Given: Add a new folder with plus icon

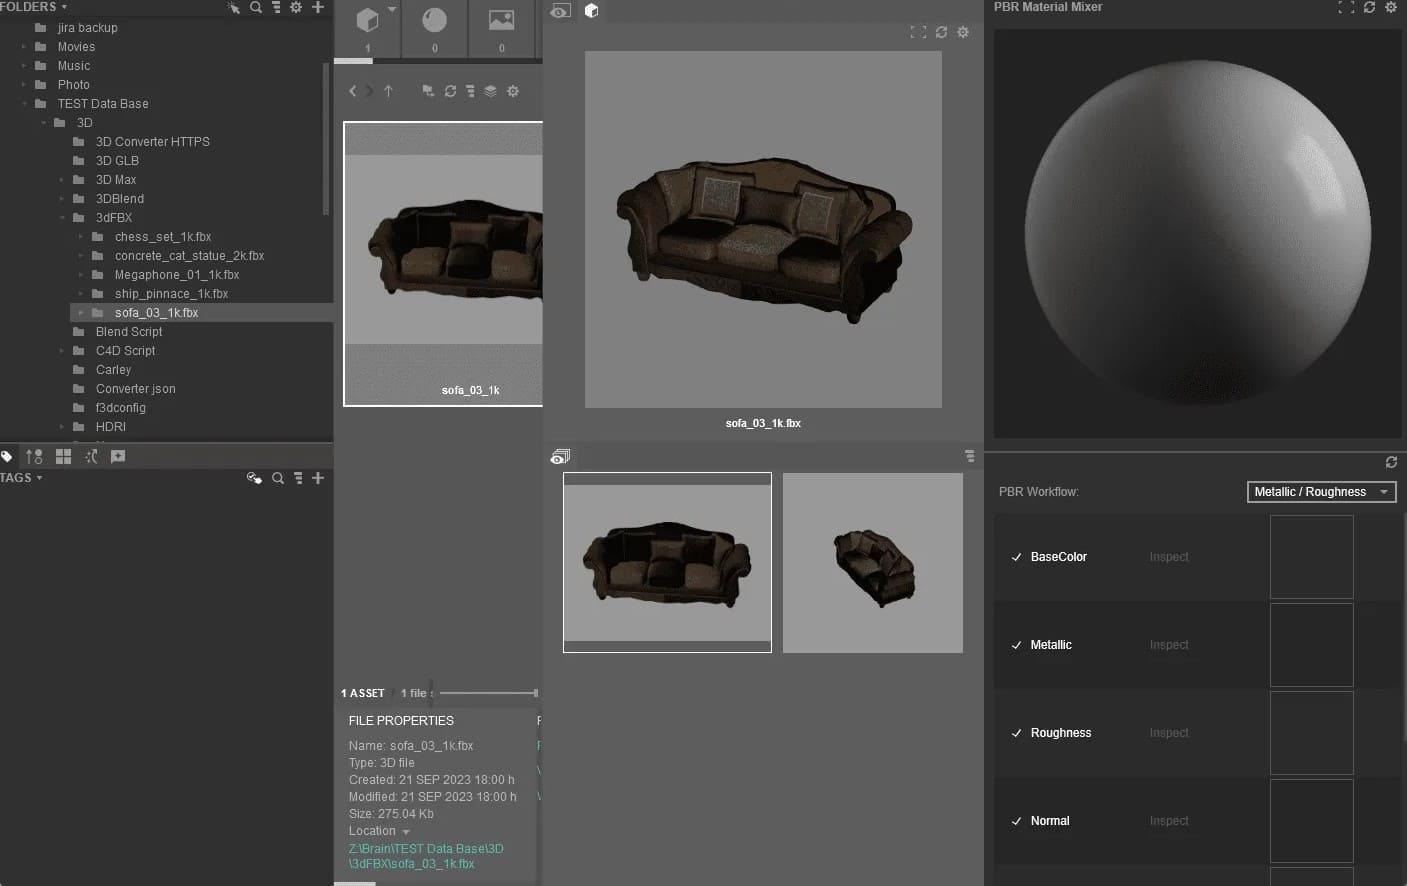Looking at the screenshot, I should tap(318, 7).
